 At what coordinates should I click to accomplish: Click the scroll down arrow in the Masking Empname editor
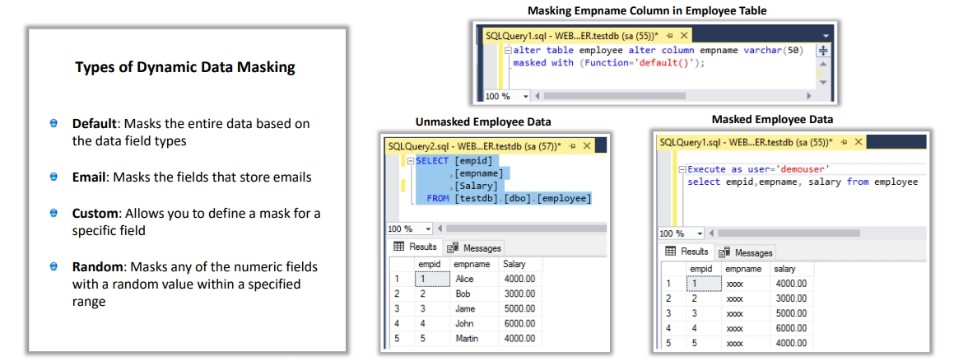[824, 82]
